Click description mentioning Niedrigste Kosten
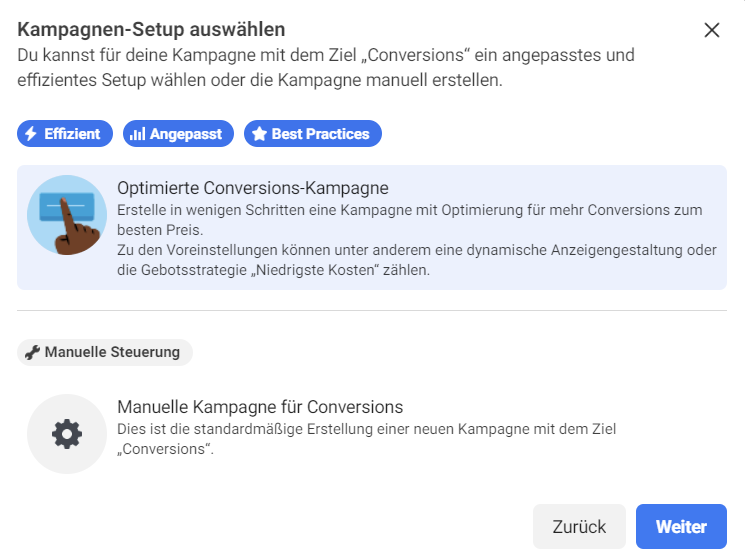The image size is (745, 553). point(417,260)
